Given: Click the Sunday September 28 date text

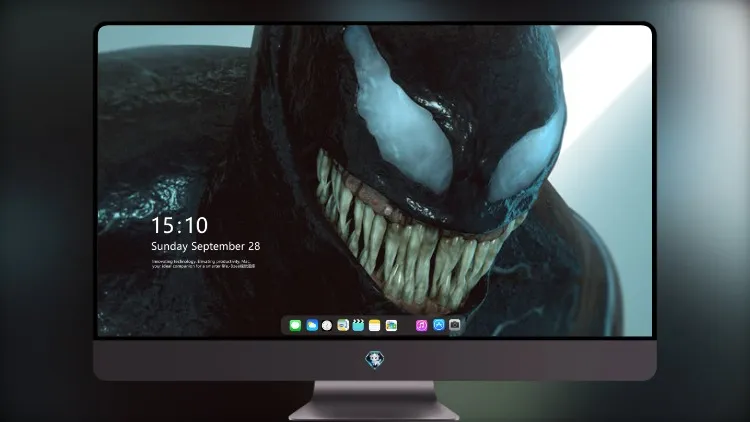Looking at the screenshot, I should [x=206, y=246].
